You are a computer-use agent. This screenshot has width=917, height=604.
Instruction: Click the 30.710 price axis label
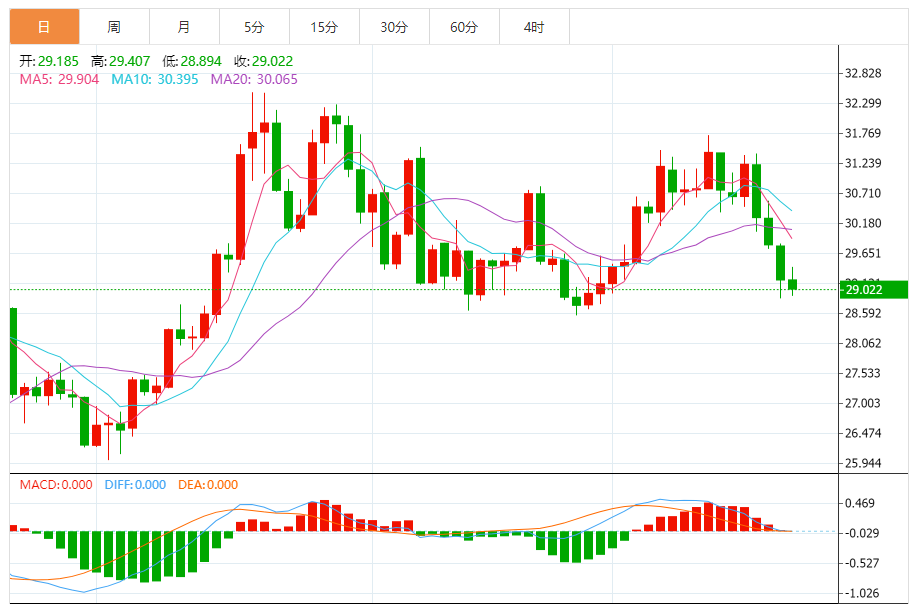[x=863, y=193]
